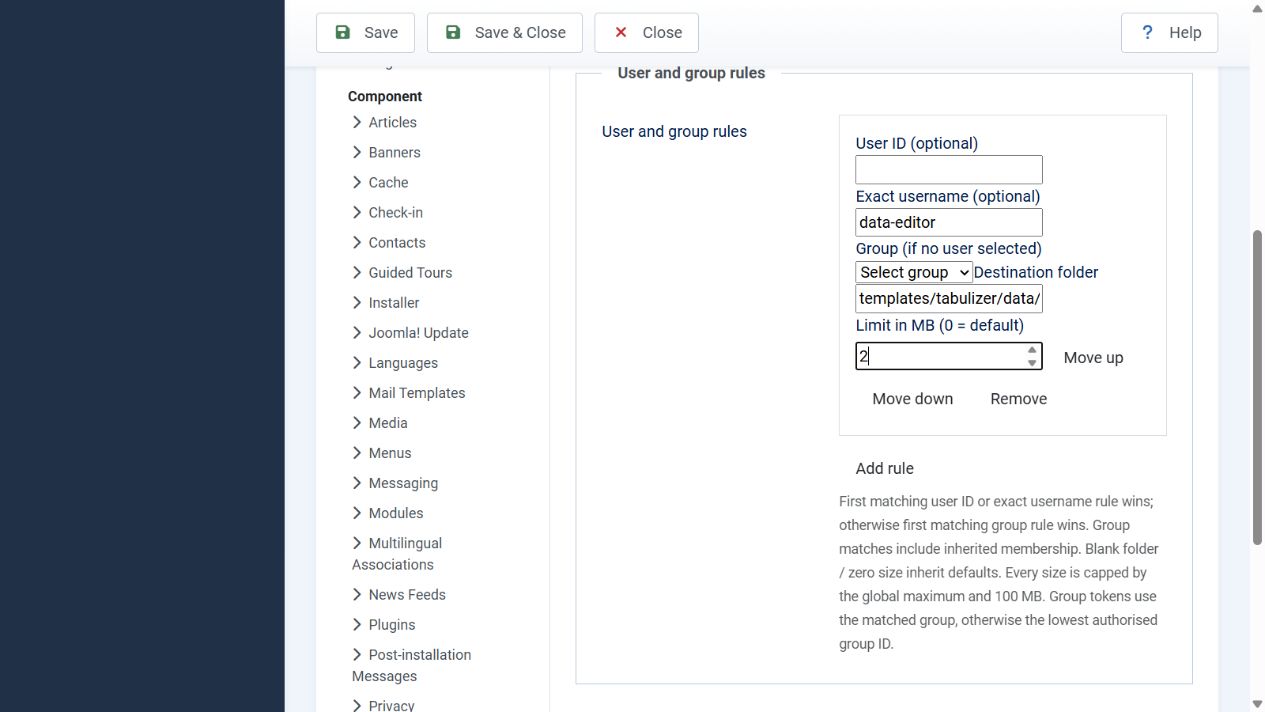Expand the Joomla! Update chevron

pyautogui.click(x=357, y=332)
